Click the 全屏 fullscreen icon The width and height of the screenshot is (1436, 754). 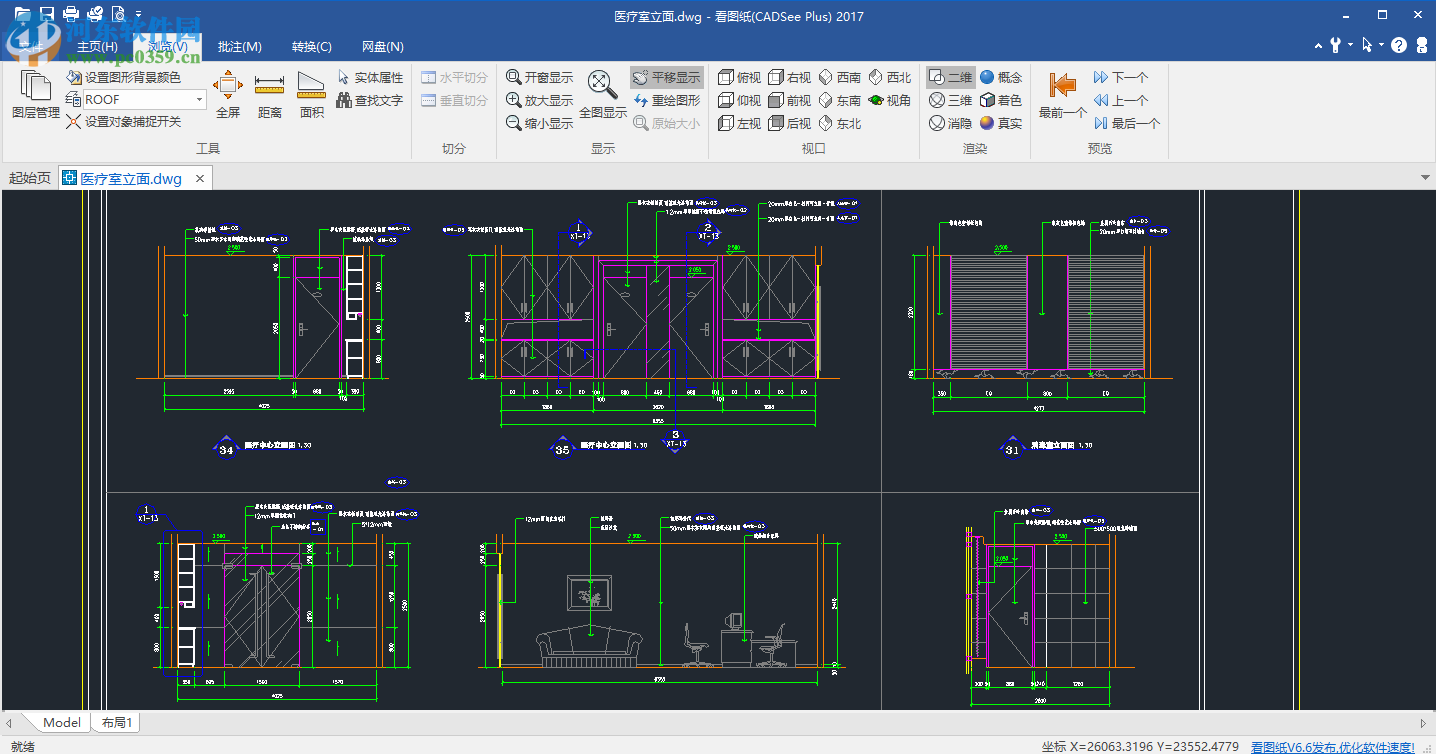228,94
